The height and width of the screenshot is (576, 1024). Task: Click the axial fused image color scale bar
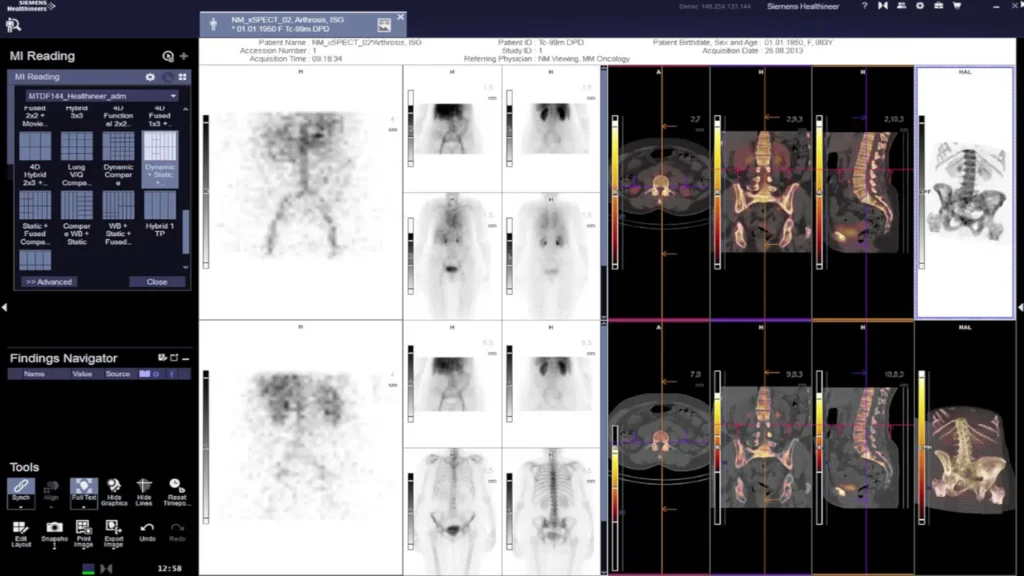(x=614, y=160)
